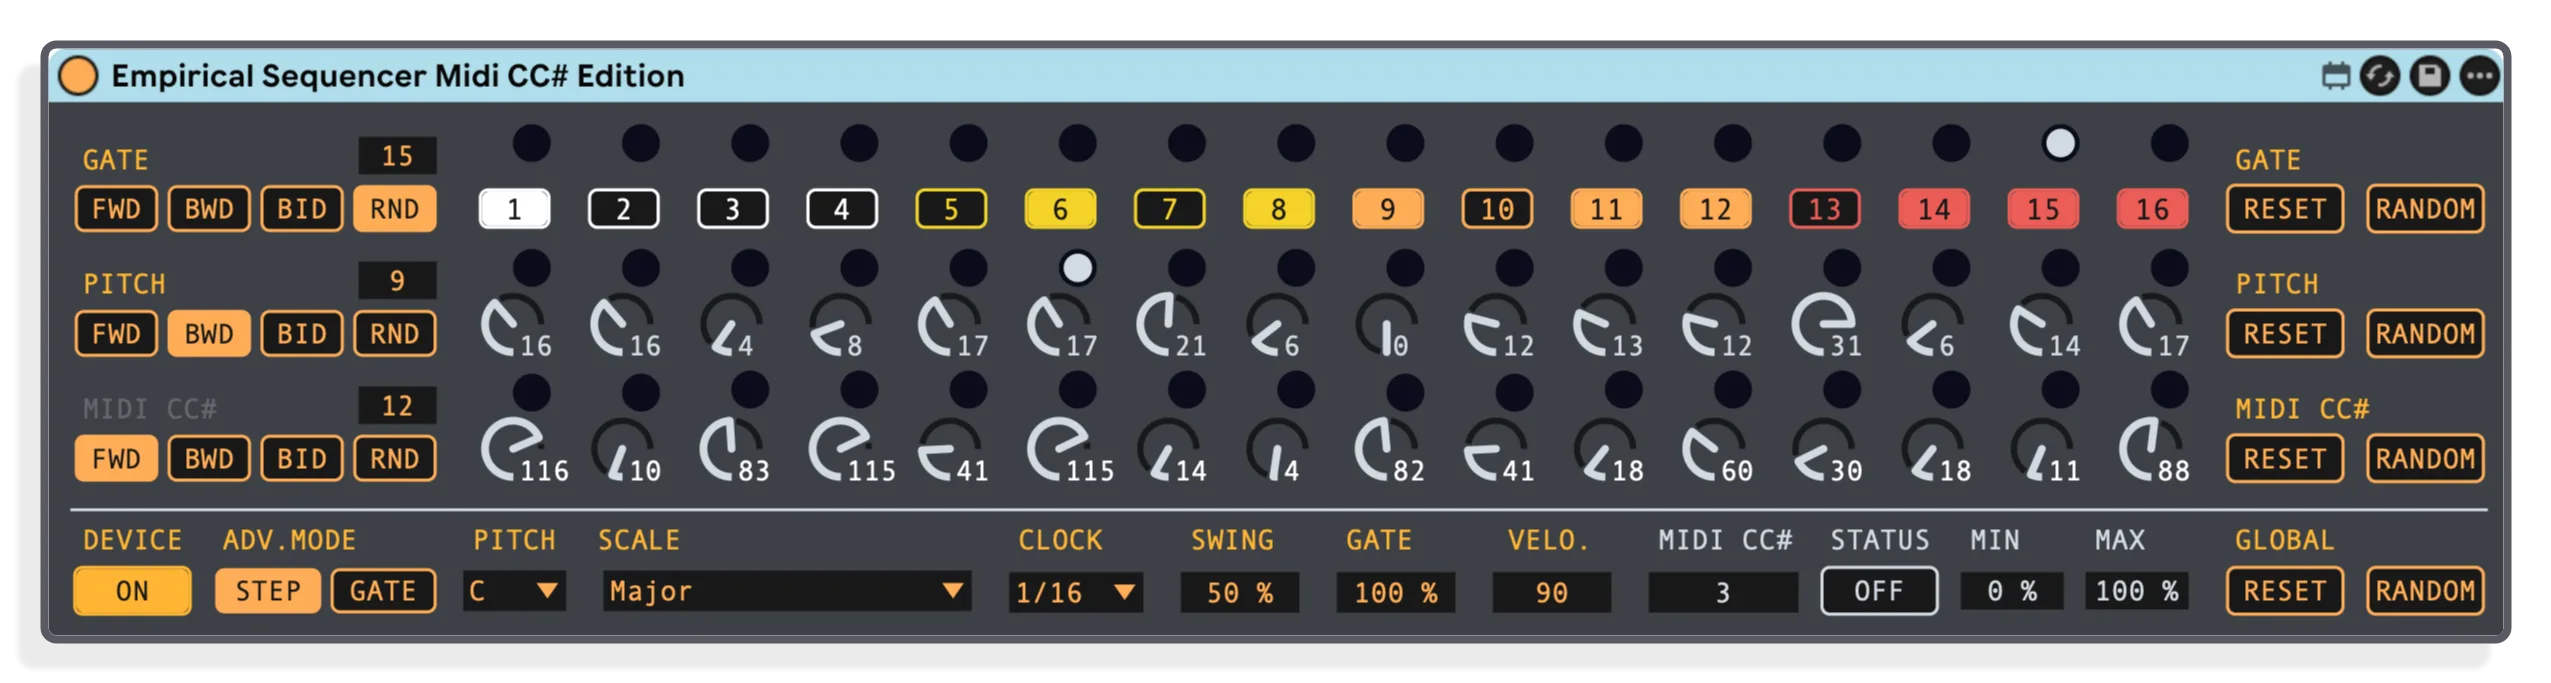The width and height of the screenshot is (2551, 683).
Task: Select GATE advance mode
Action: click(x=382, y=591)
